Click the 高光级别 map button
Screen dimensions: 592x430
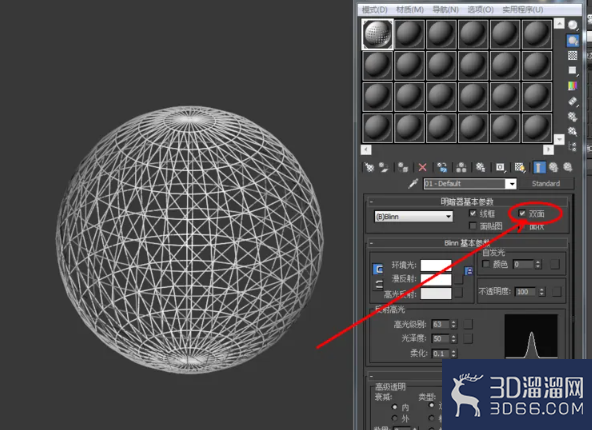coord(468,324)
